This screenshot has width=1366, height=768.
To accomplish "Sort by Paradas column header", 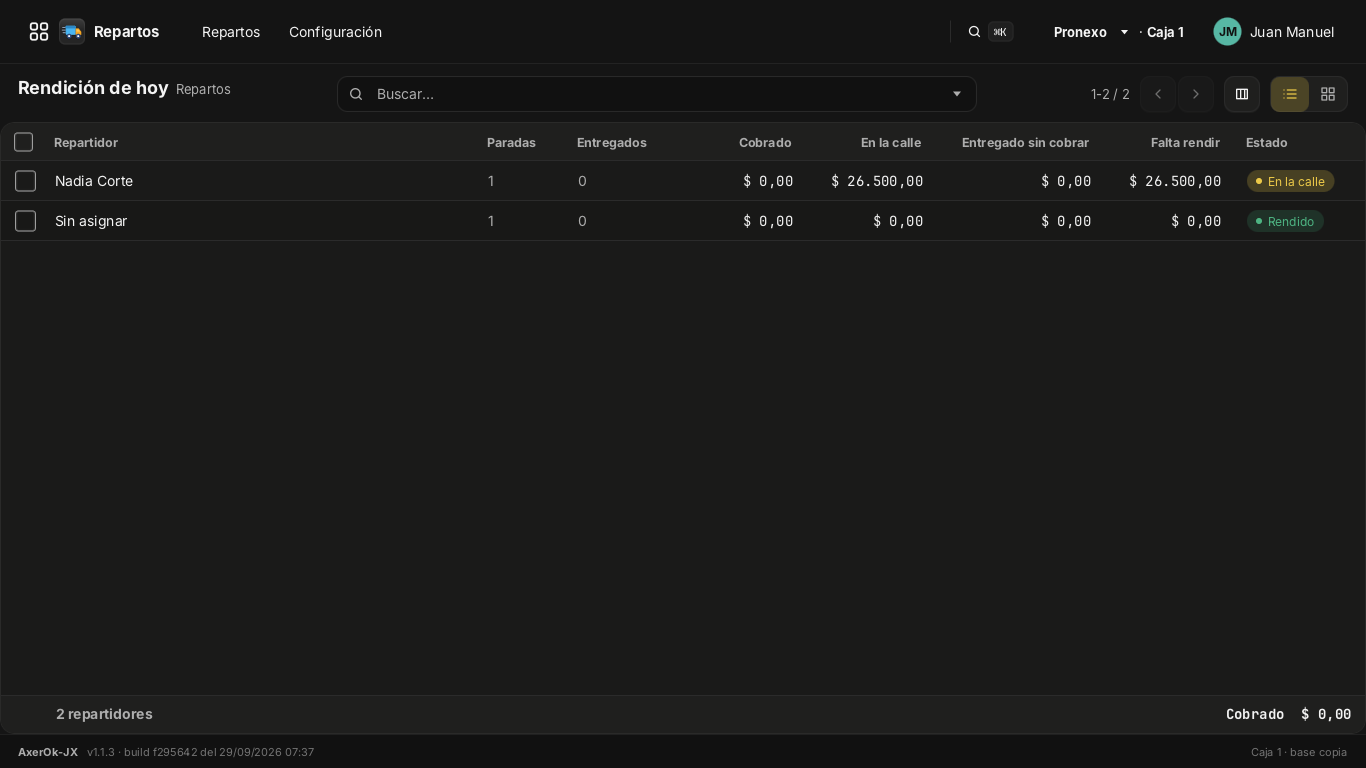I will coord(511,142).
